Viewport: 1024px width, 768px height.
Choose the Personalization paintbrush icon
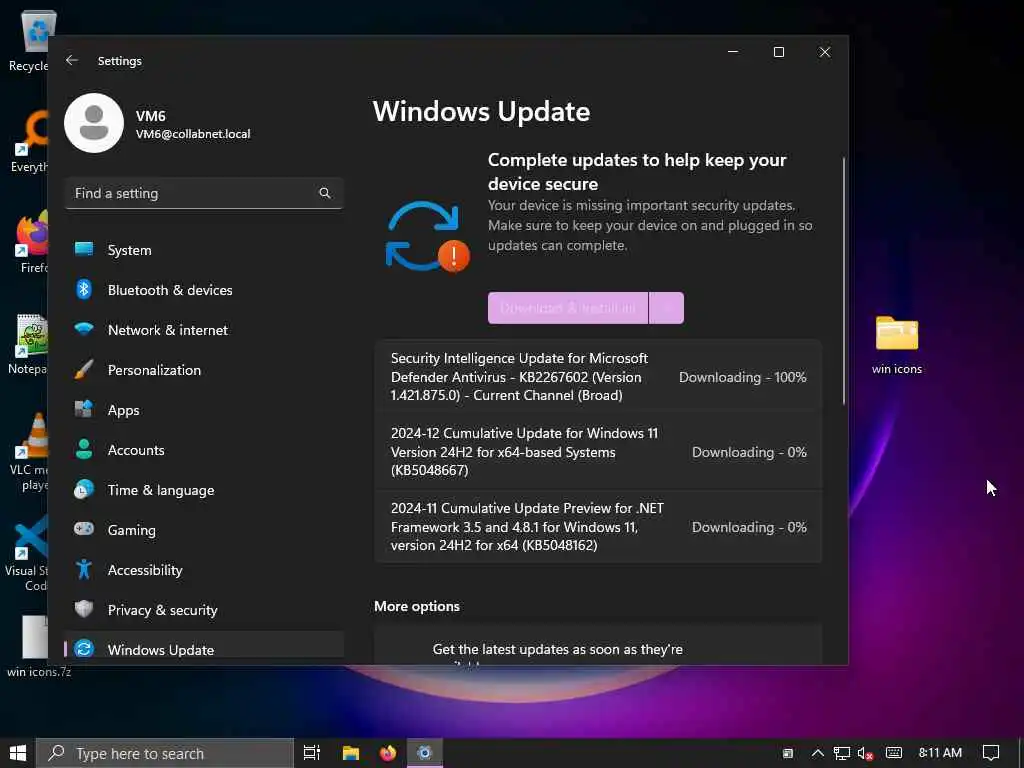click(x=84, y=370)
